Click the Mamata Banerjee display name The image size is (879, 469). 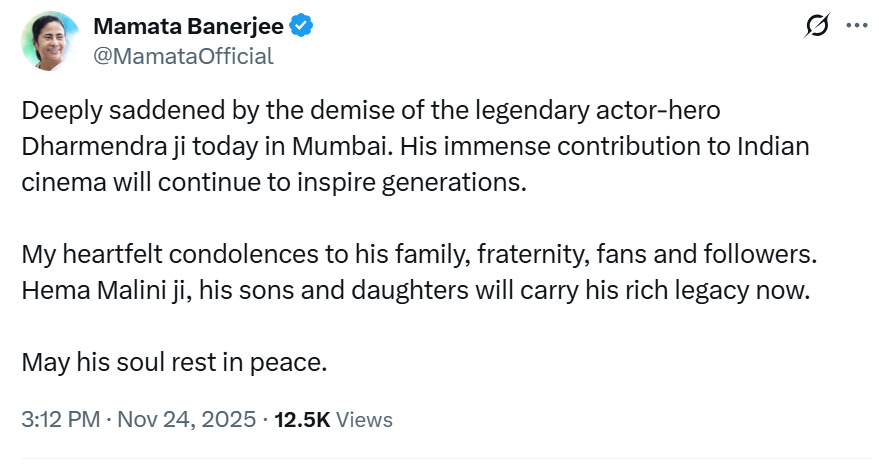pyautogui.click(x=187, y=26)
